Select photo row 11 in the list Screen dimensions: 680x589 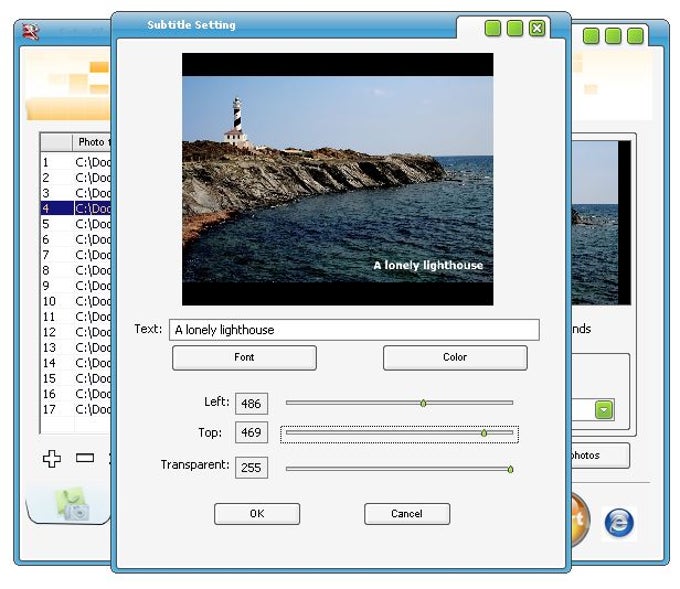[x=76, y=317]
